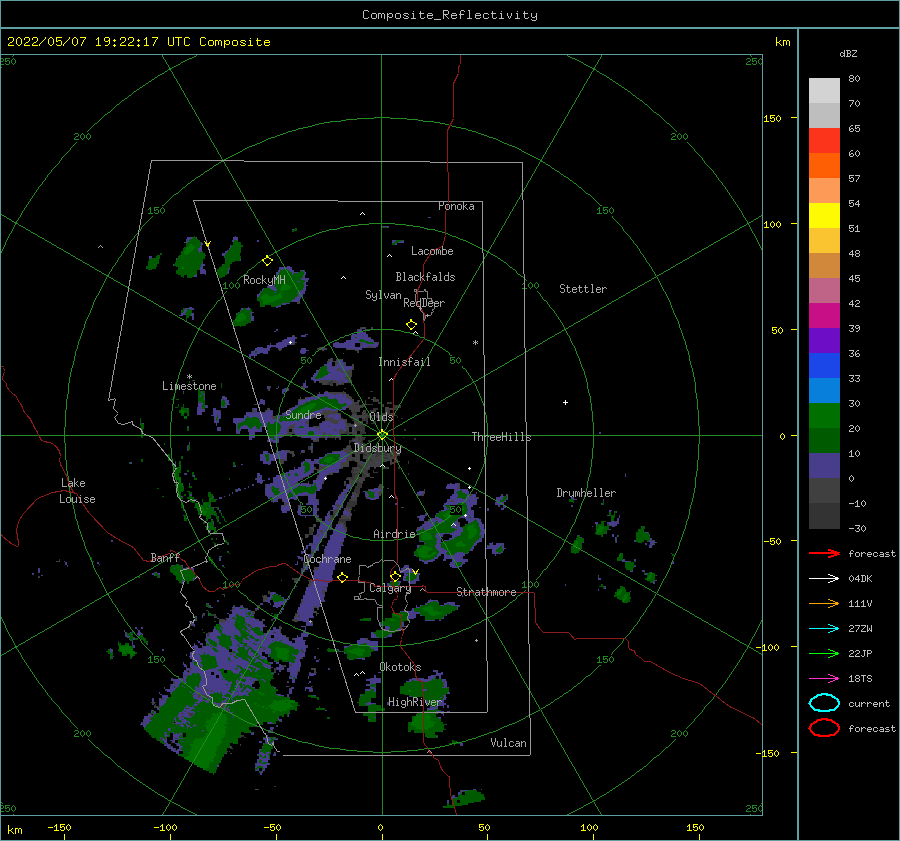Click the blue swatch between 36 and 33 dBZ

[824, 366]
